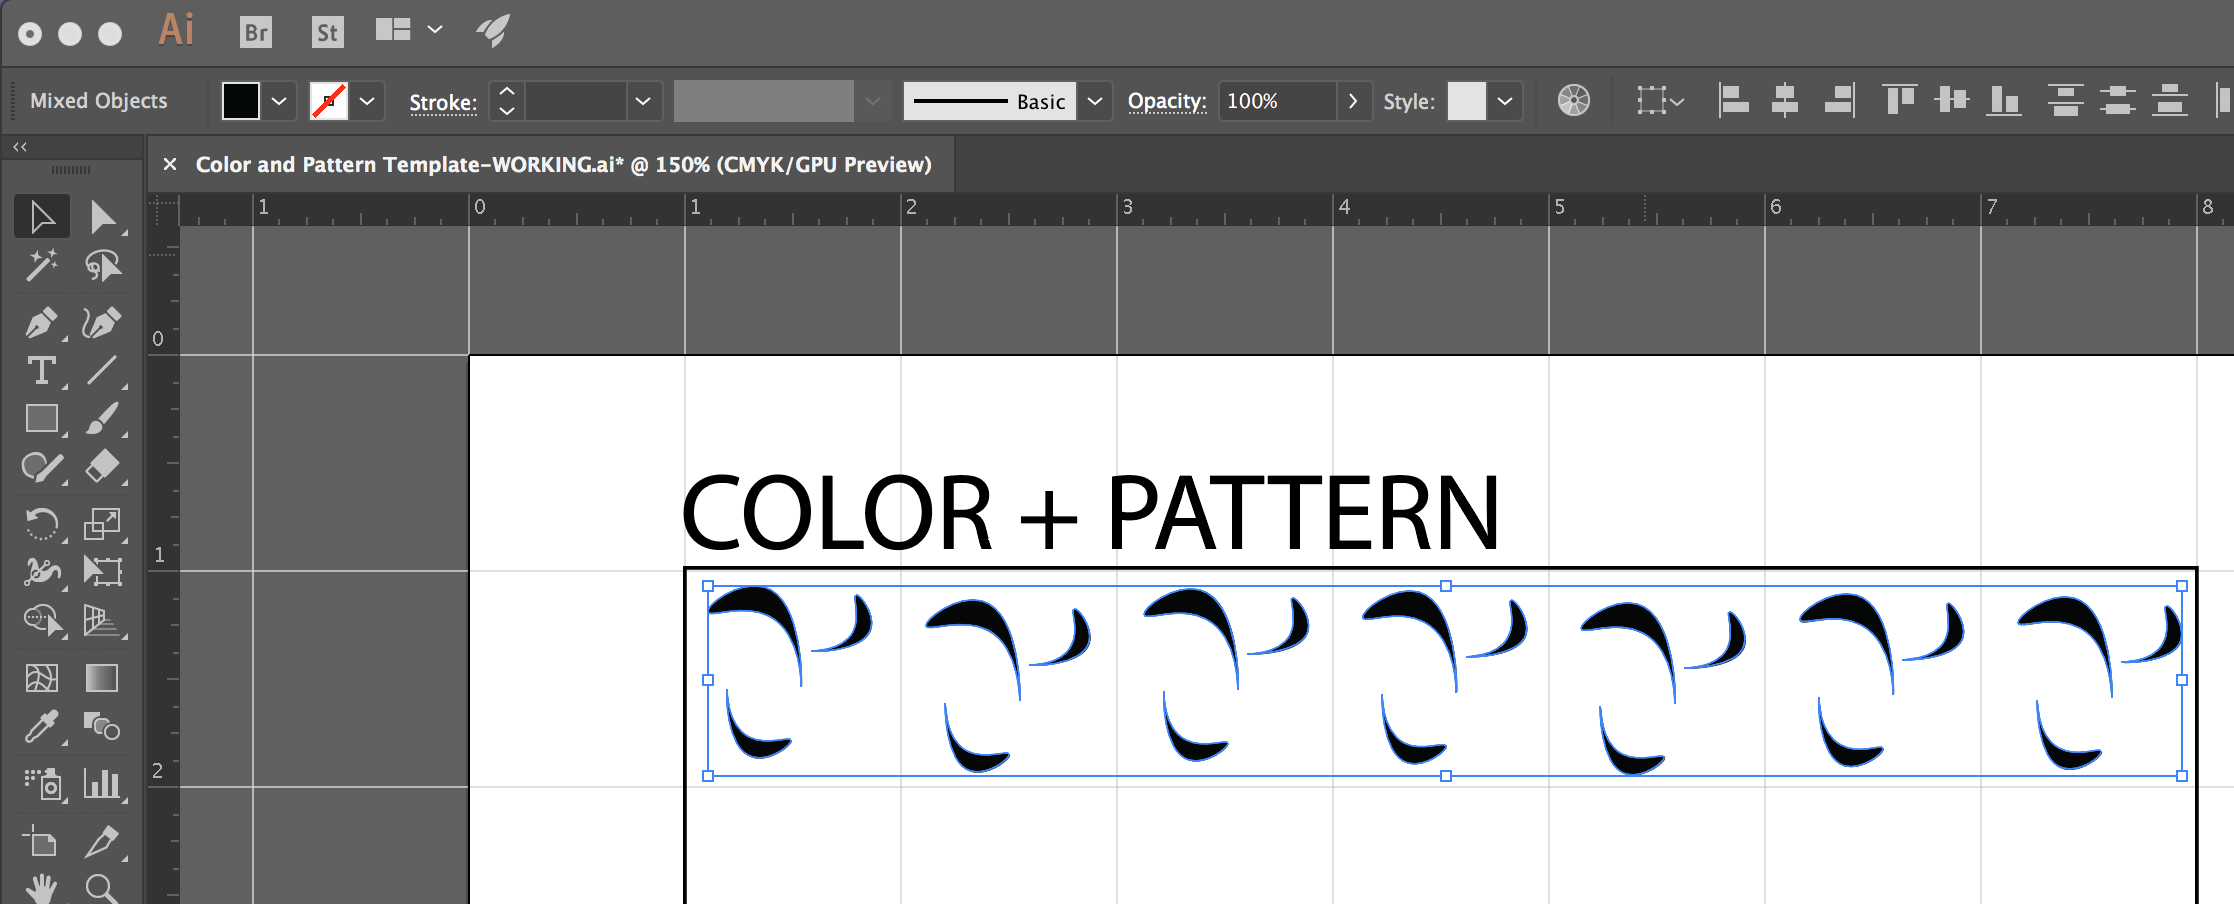Open Adobe Bridge with Br icon
The image size is (2234, 904).
256,33
